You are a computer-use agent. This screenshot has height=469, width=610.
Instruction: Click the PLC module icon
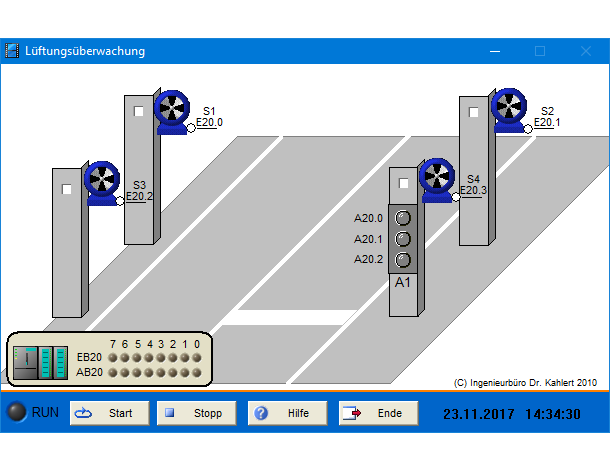tap(40, 362)
